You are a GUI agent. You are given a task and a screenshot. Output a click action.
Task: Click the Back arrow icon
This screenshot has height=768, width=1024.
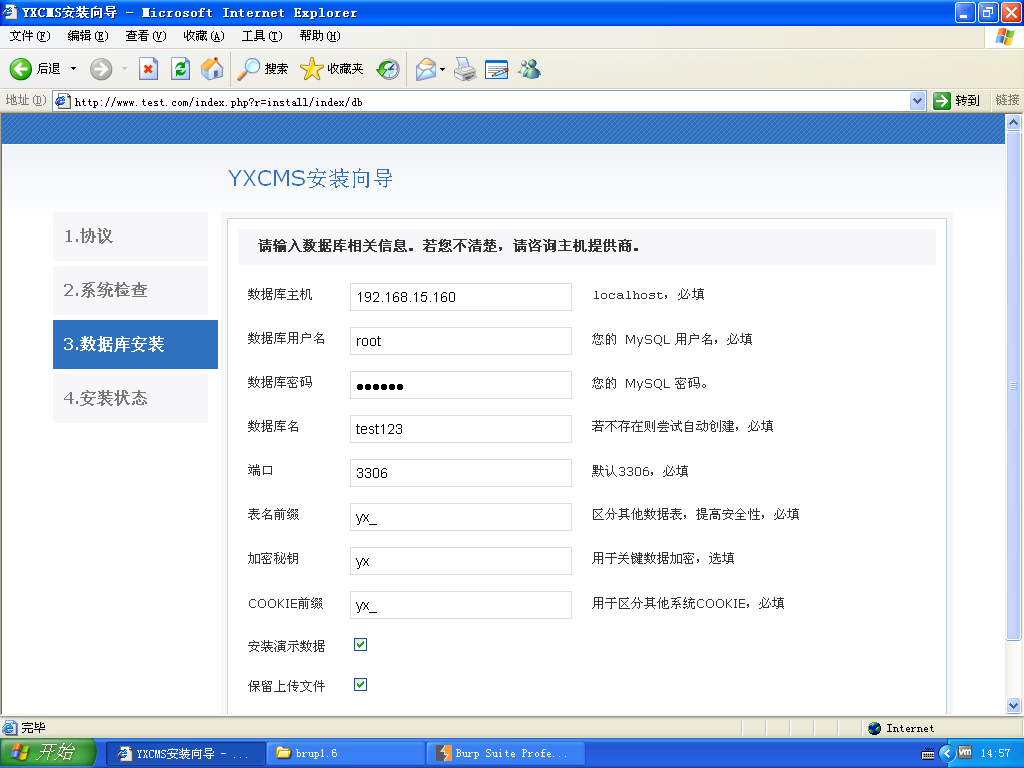pos(21,69)
